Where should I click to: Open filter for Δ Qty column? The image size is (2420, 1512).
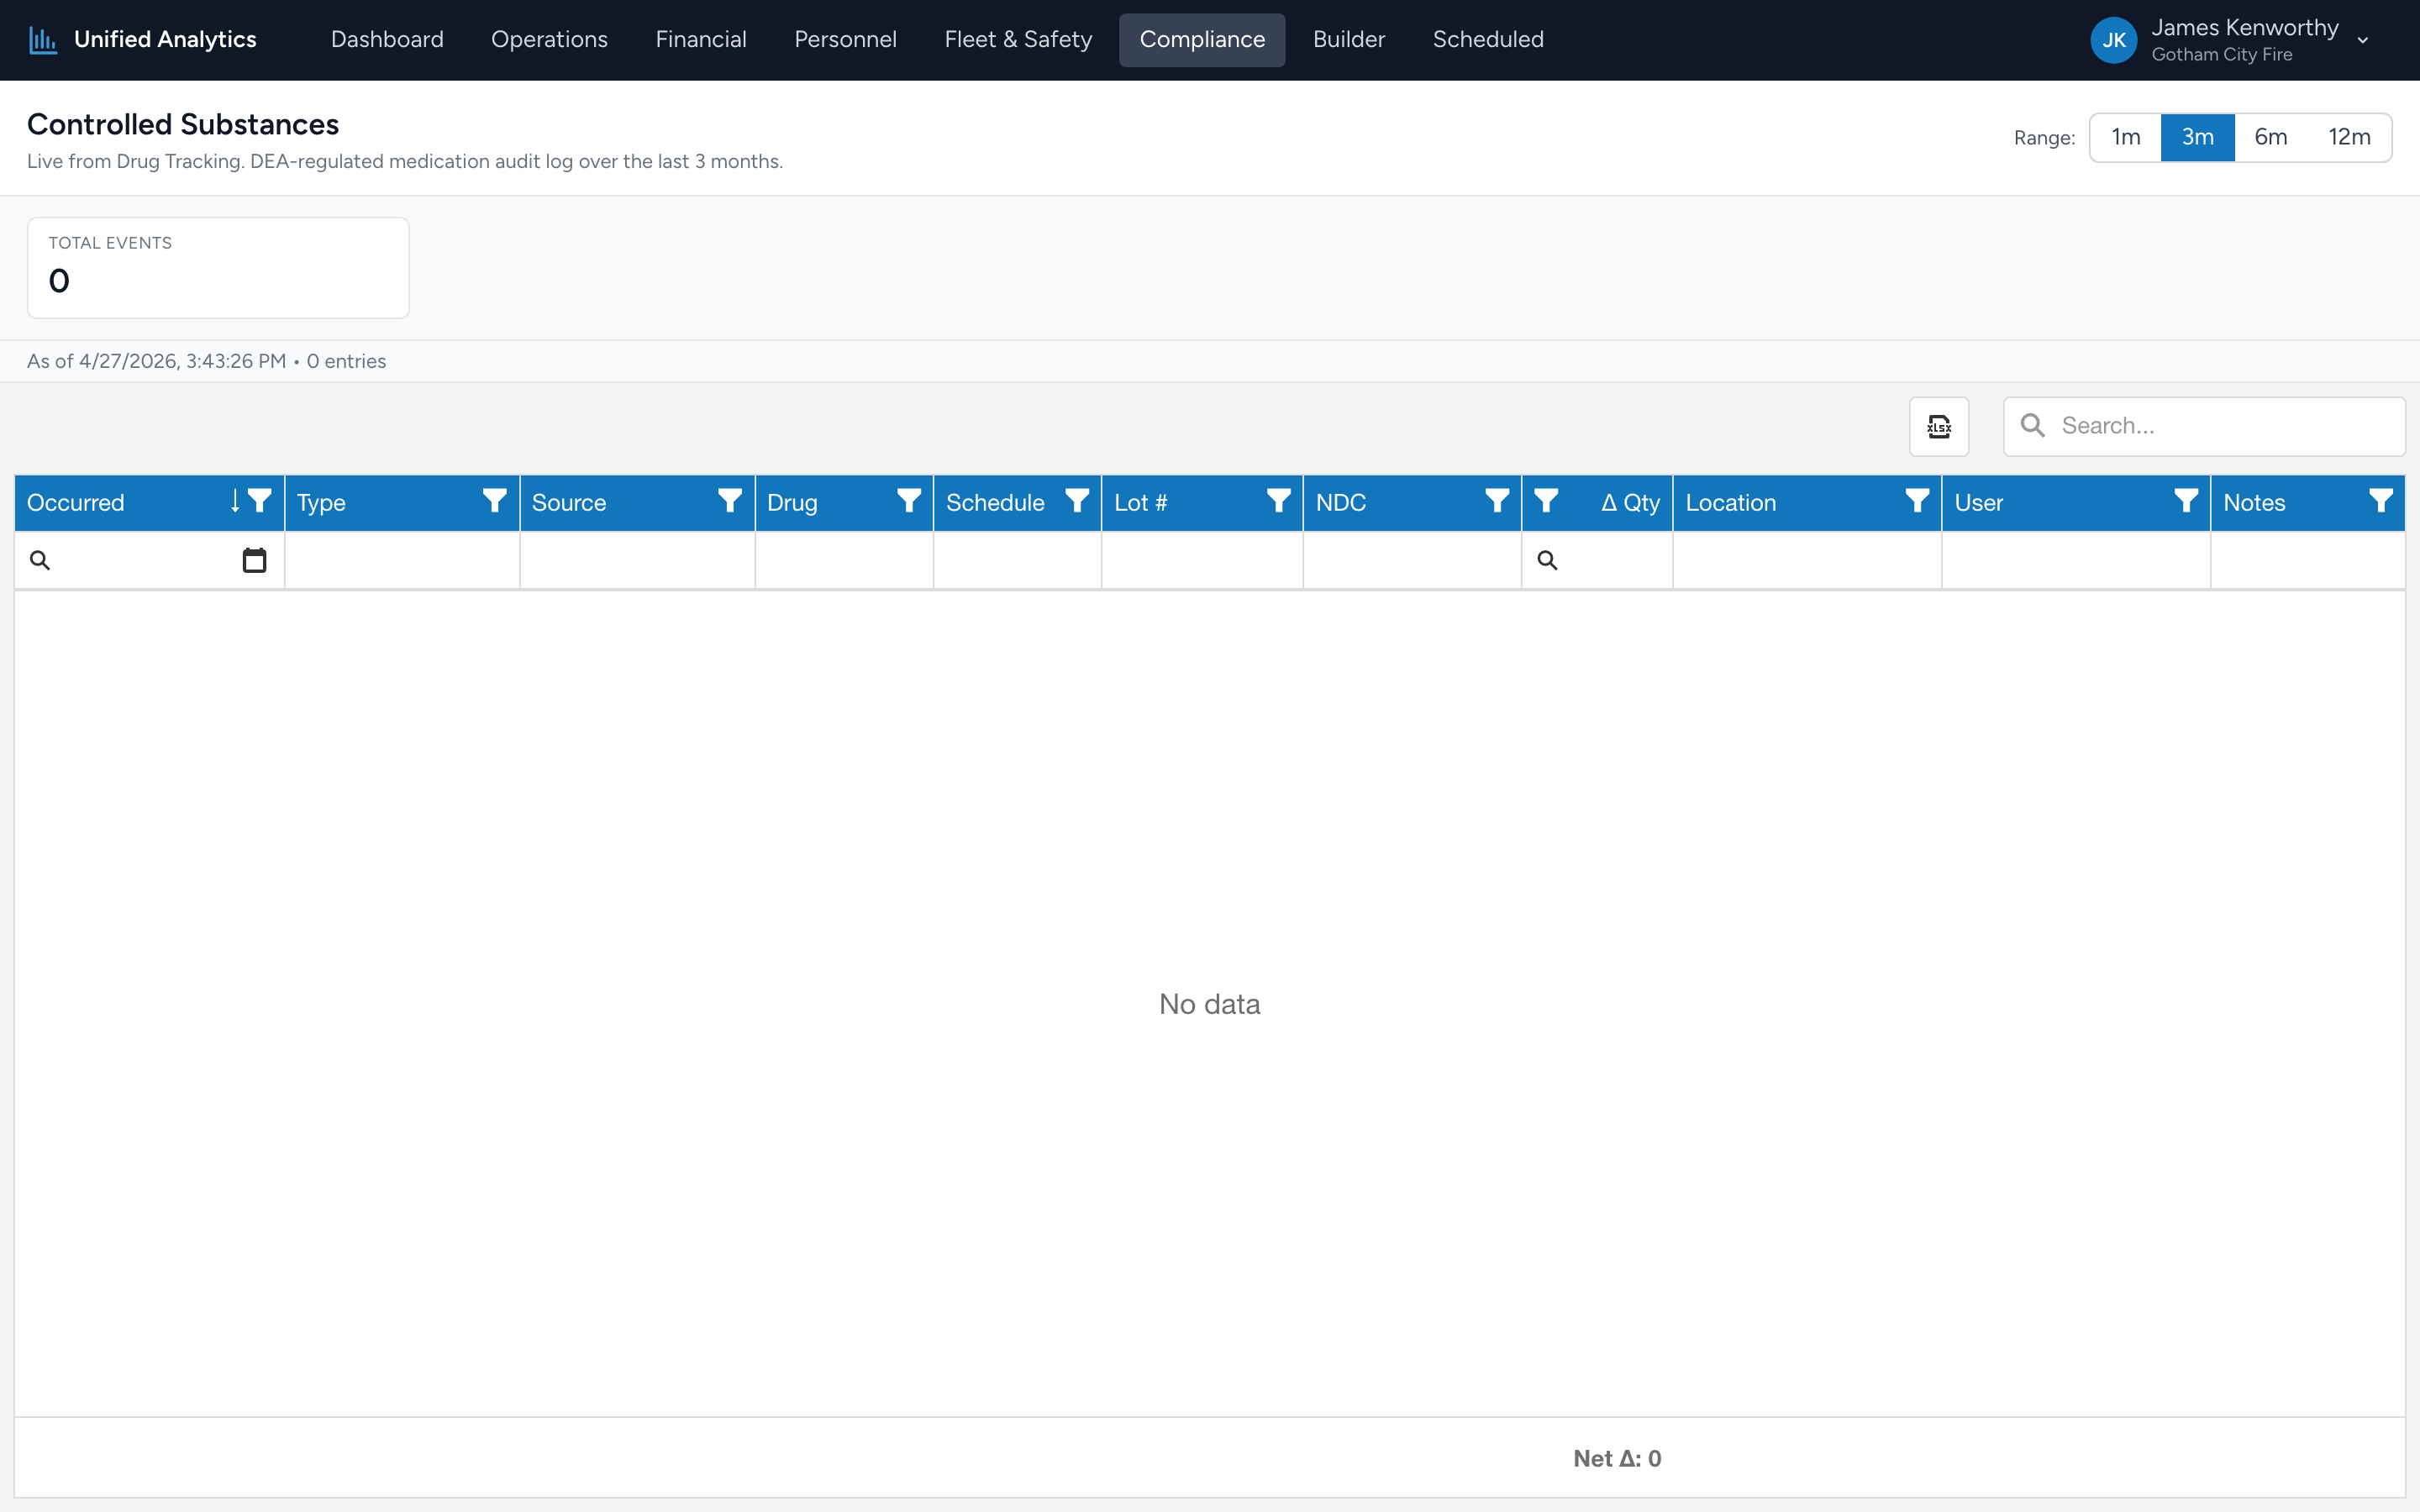[1546, 501]
